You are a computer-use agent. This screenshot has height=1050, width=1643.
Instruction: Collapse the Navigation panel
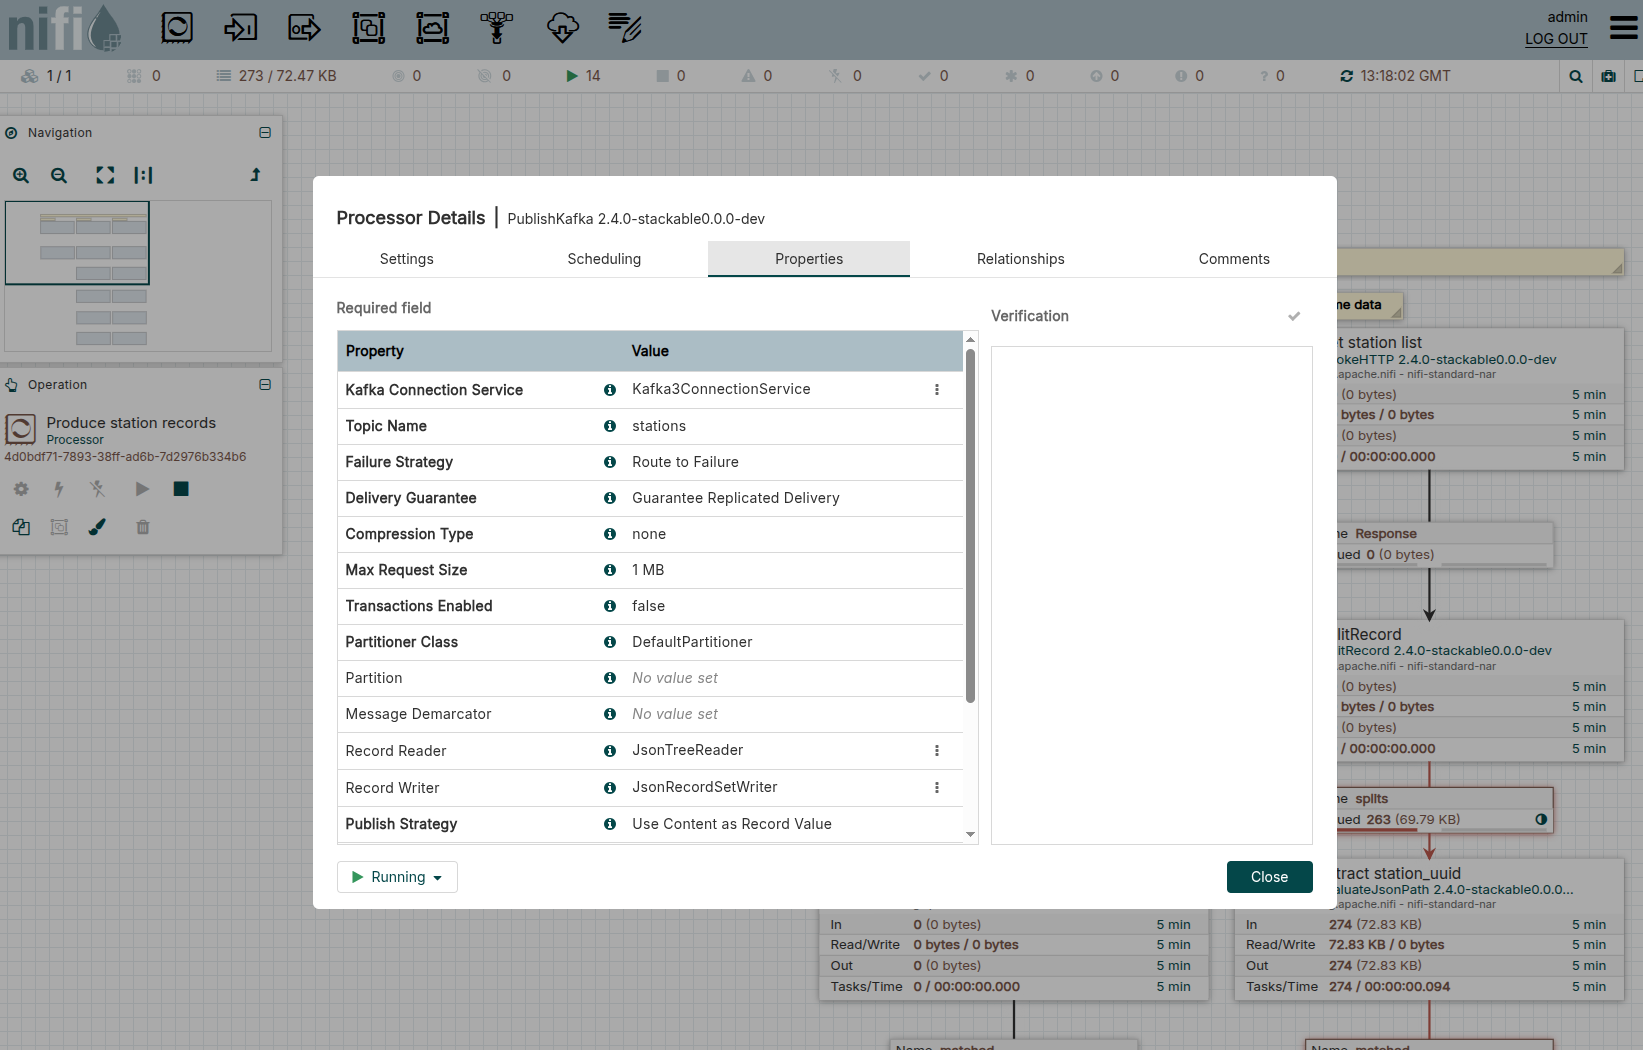coord(265,133)
